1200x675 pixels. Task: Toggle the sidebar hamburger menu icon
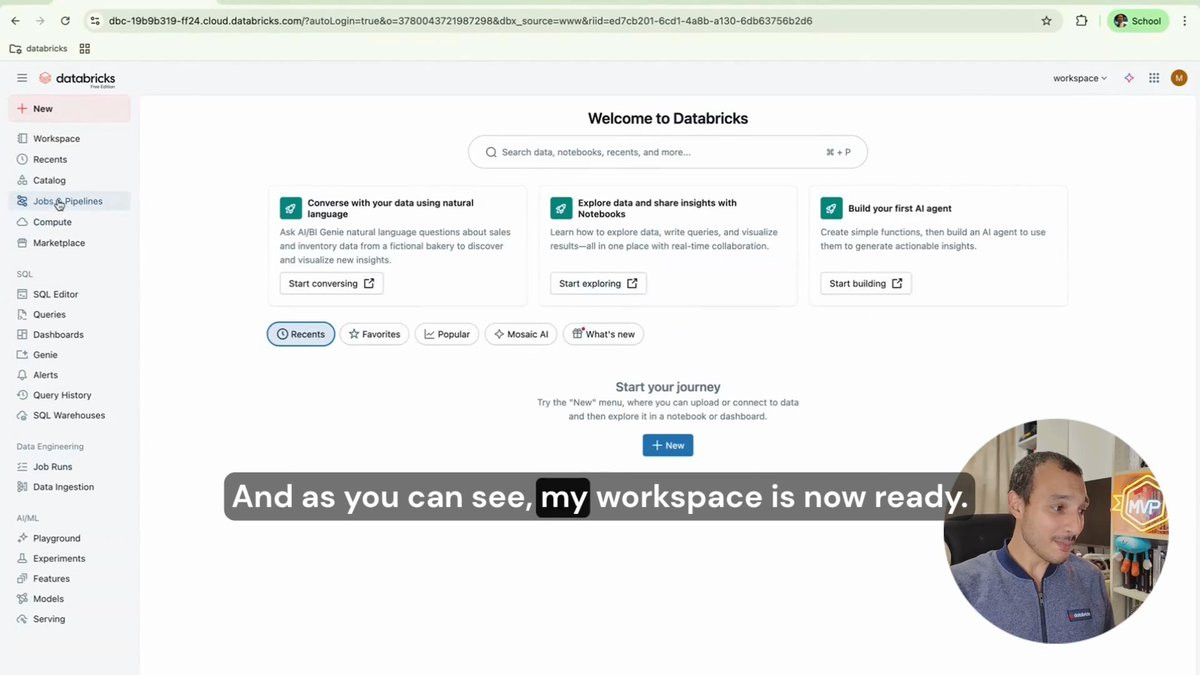click(x=22, y=78)
